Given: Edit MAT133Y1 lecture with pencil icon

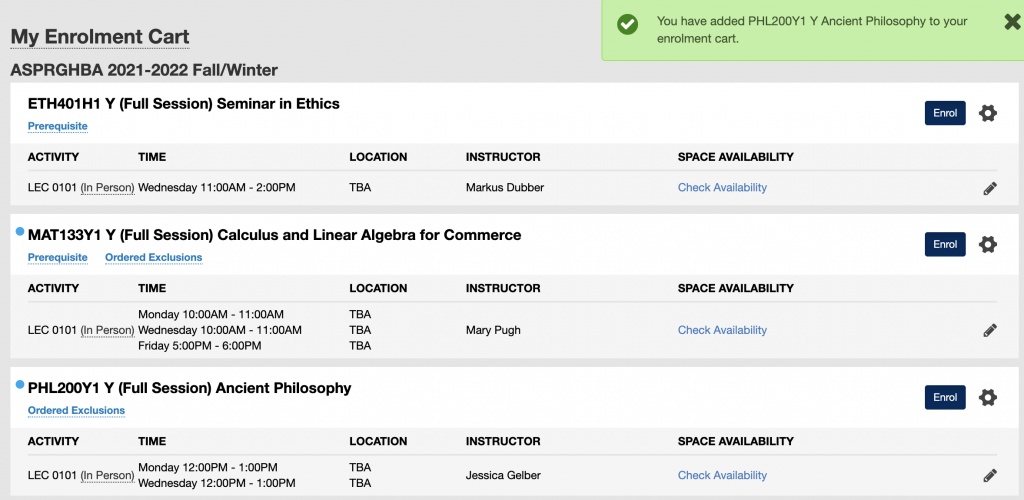Looking at the screenshot, I should click(990, 330).
